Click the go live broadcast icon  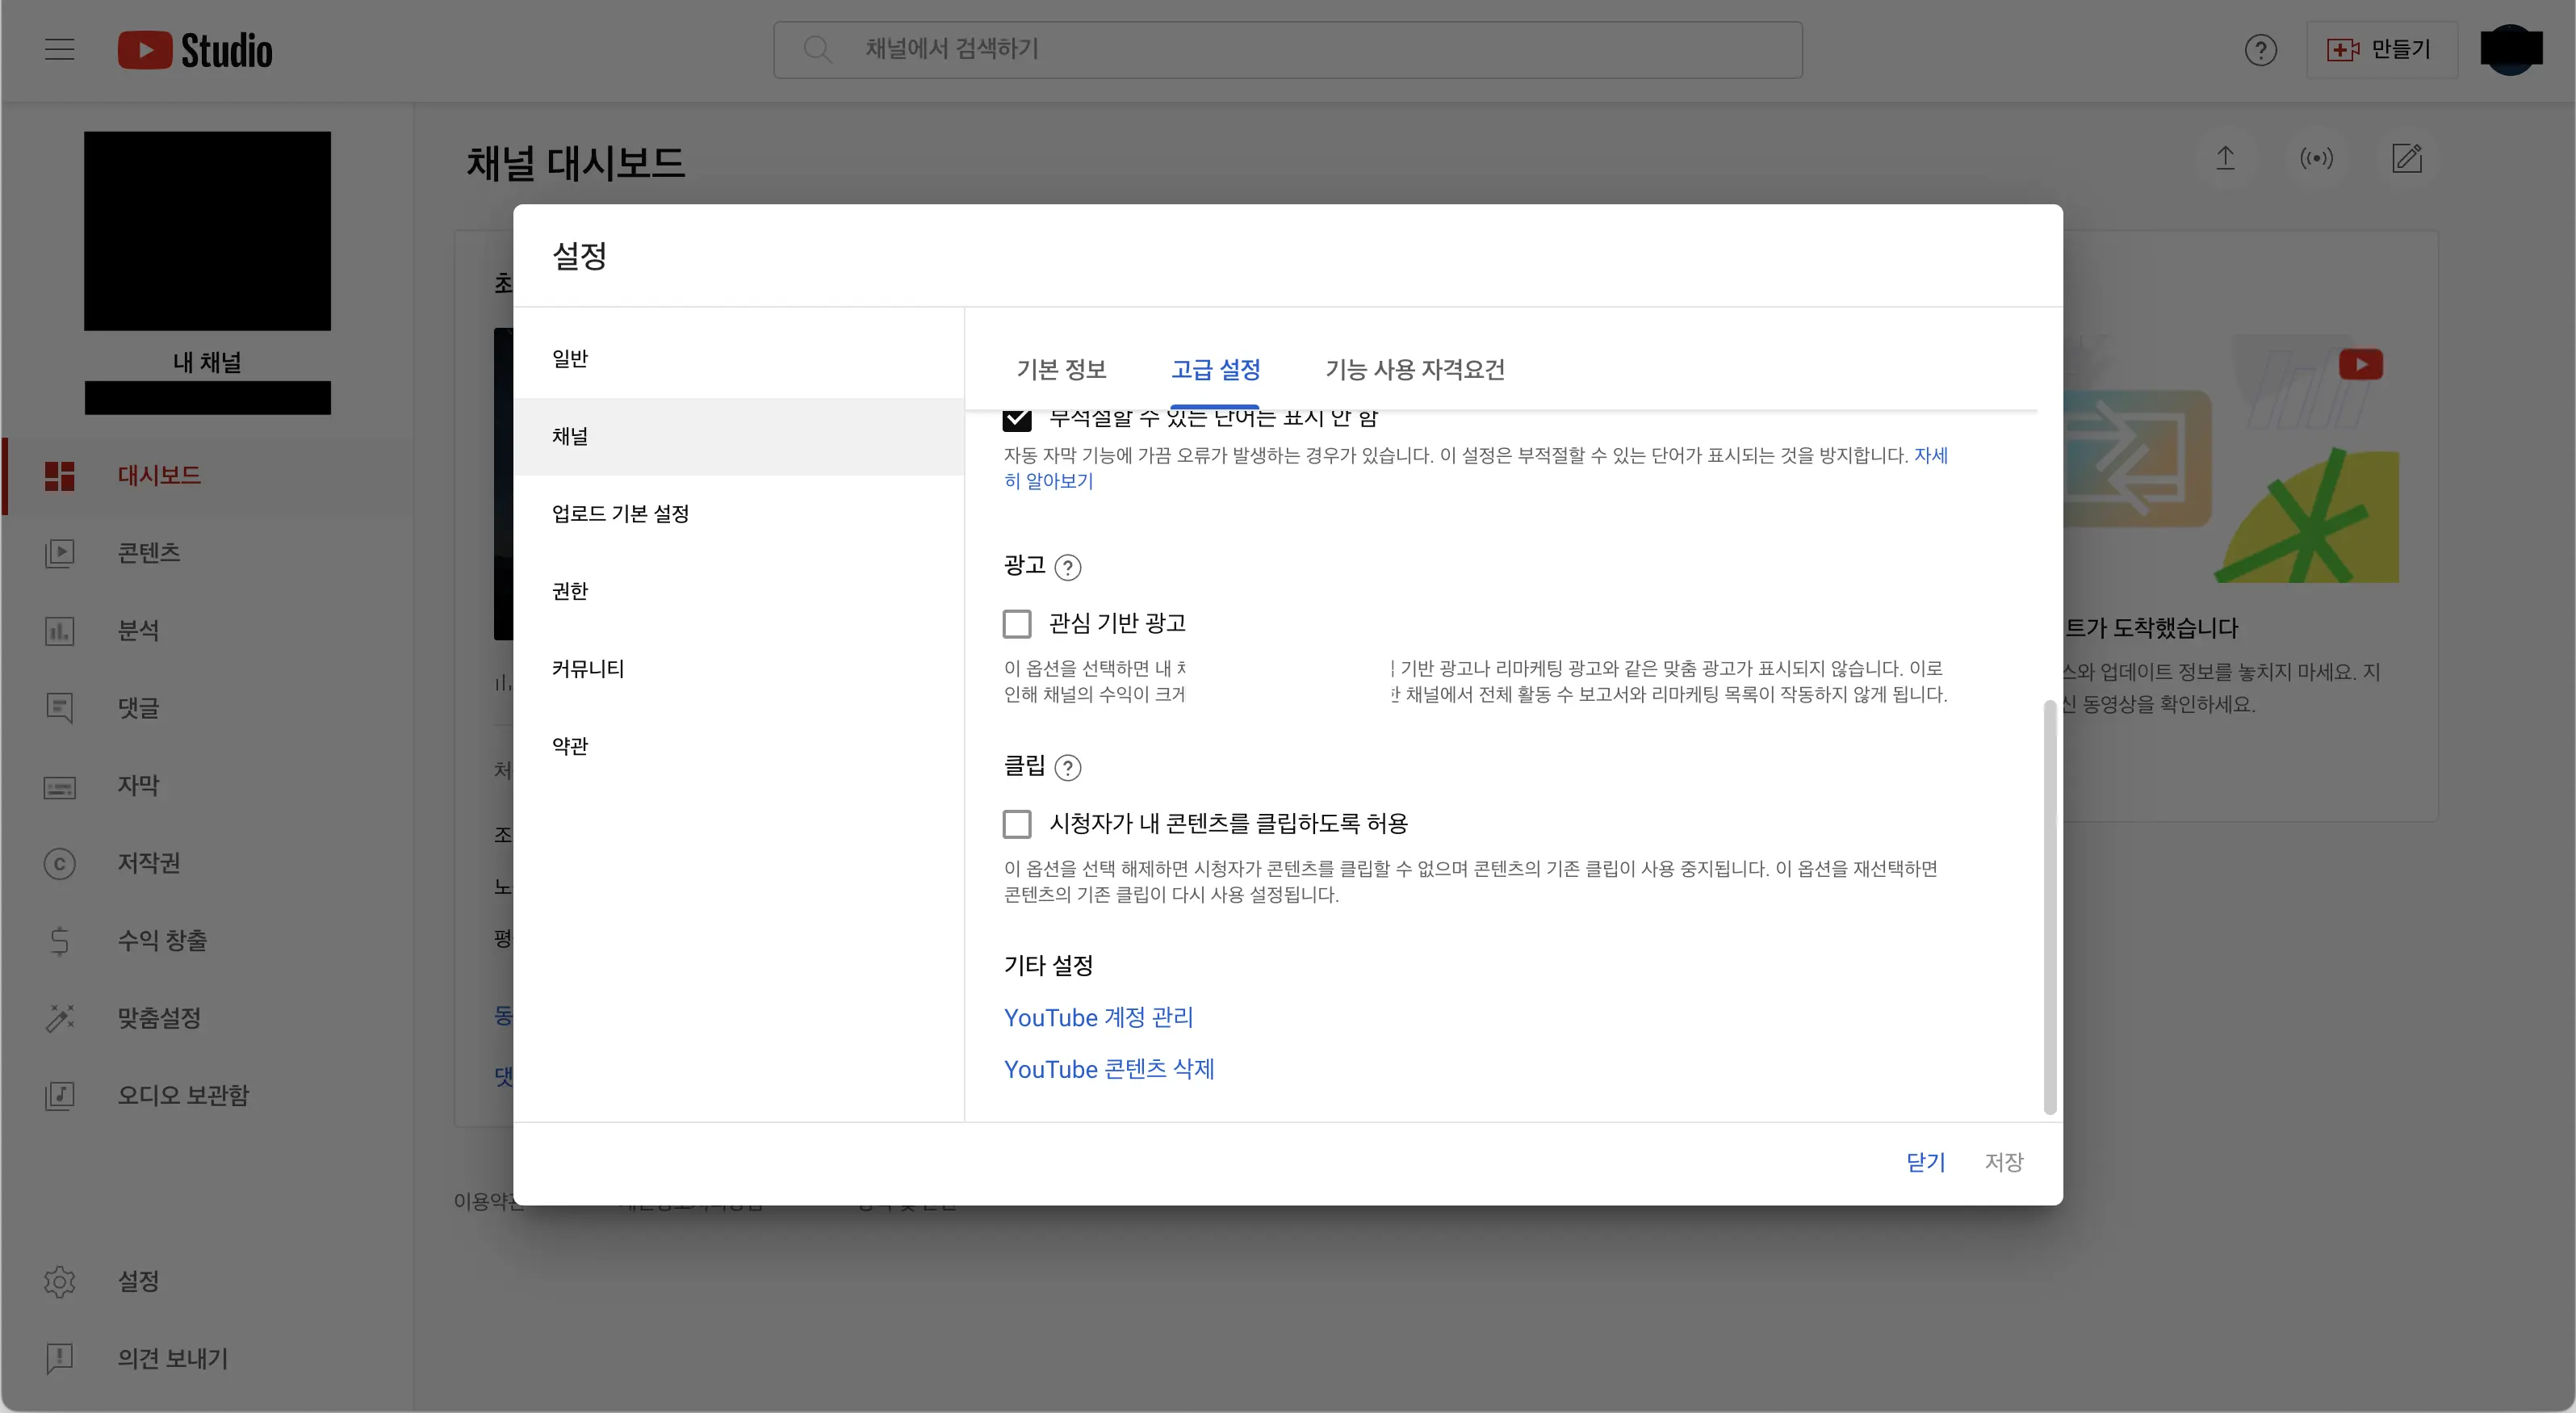tap(2316, 158)
